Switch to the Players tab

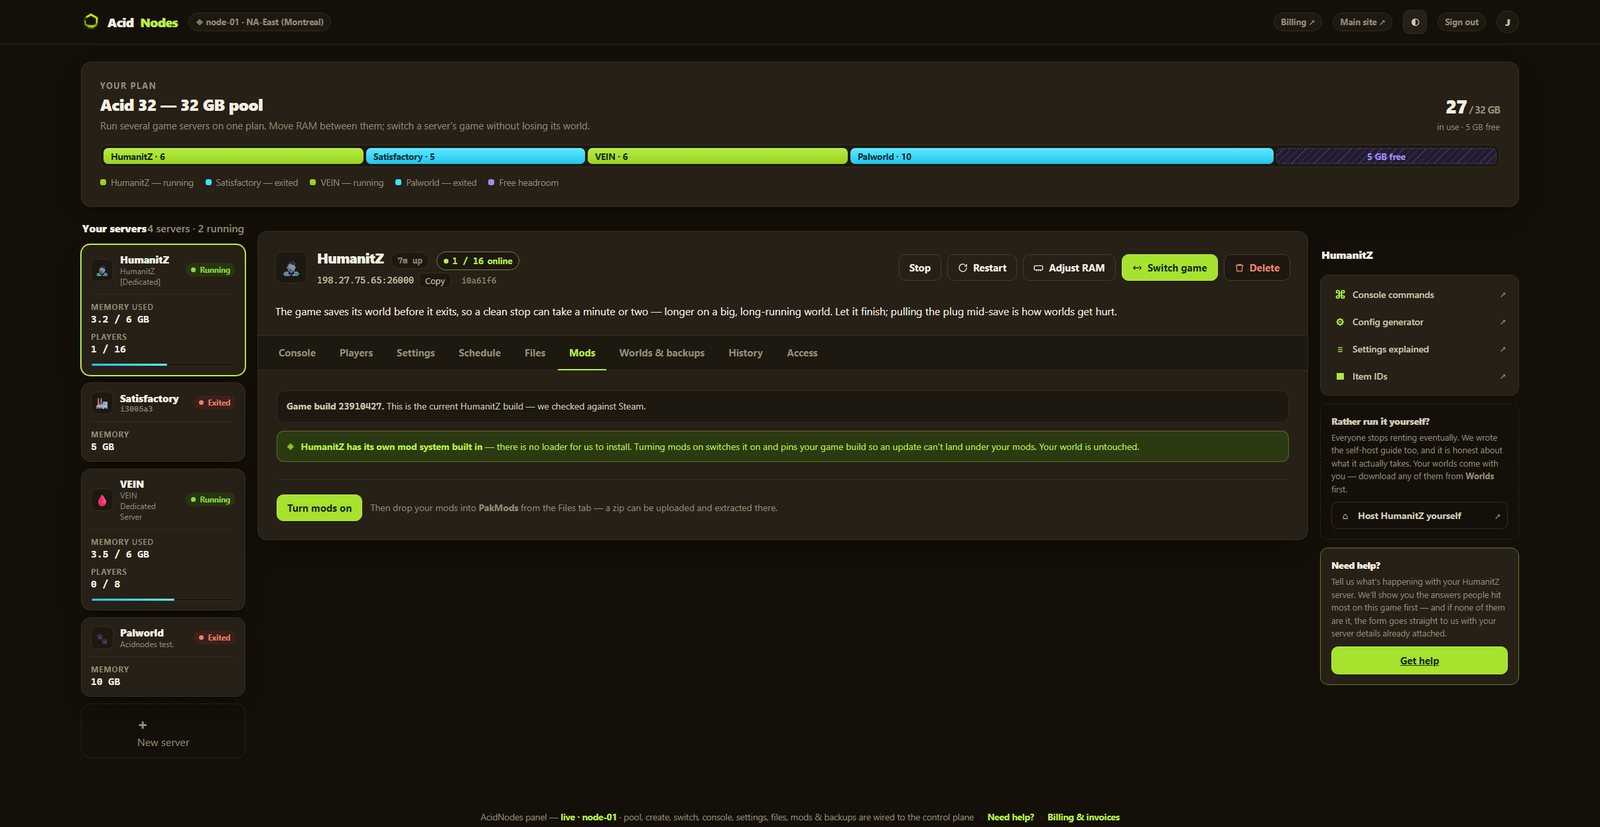tap(356, 353)
